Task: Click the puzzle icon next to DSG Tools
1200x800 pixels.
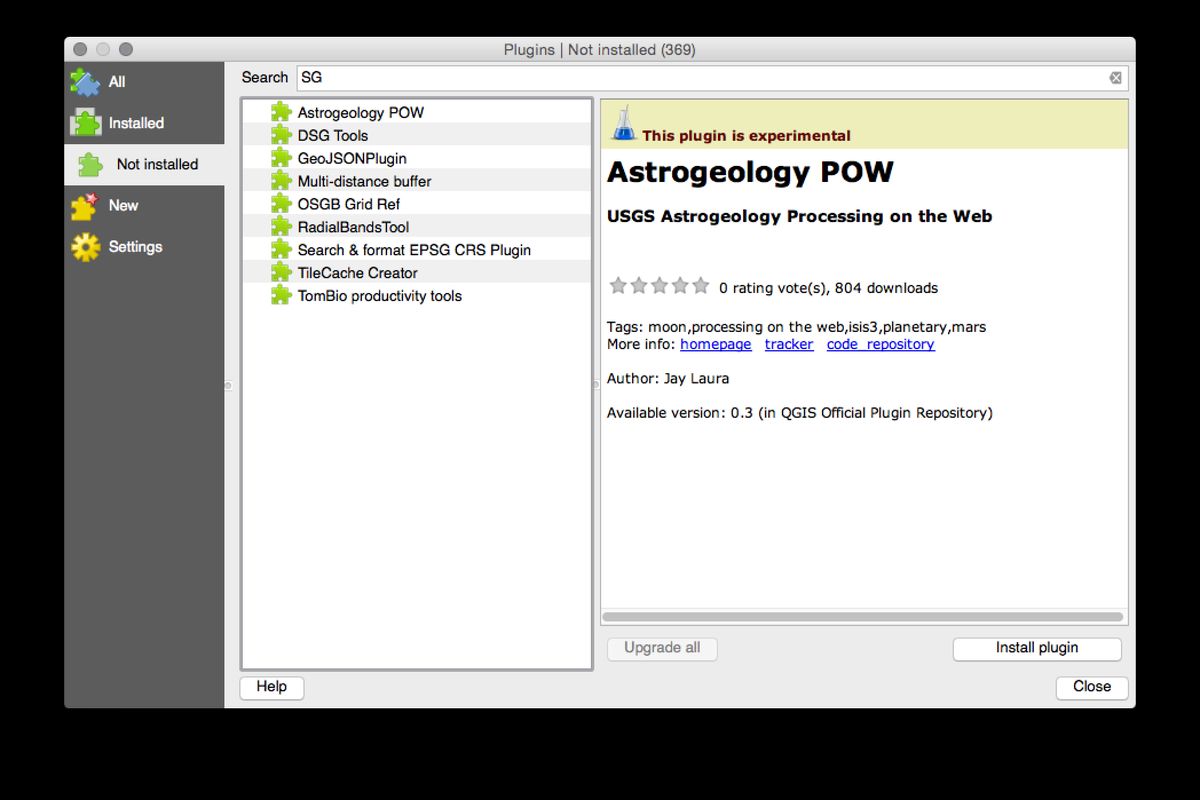Action: (x=281, y=135)
